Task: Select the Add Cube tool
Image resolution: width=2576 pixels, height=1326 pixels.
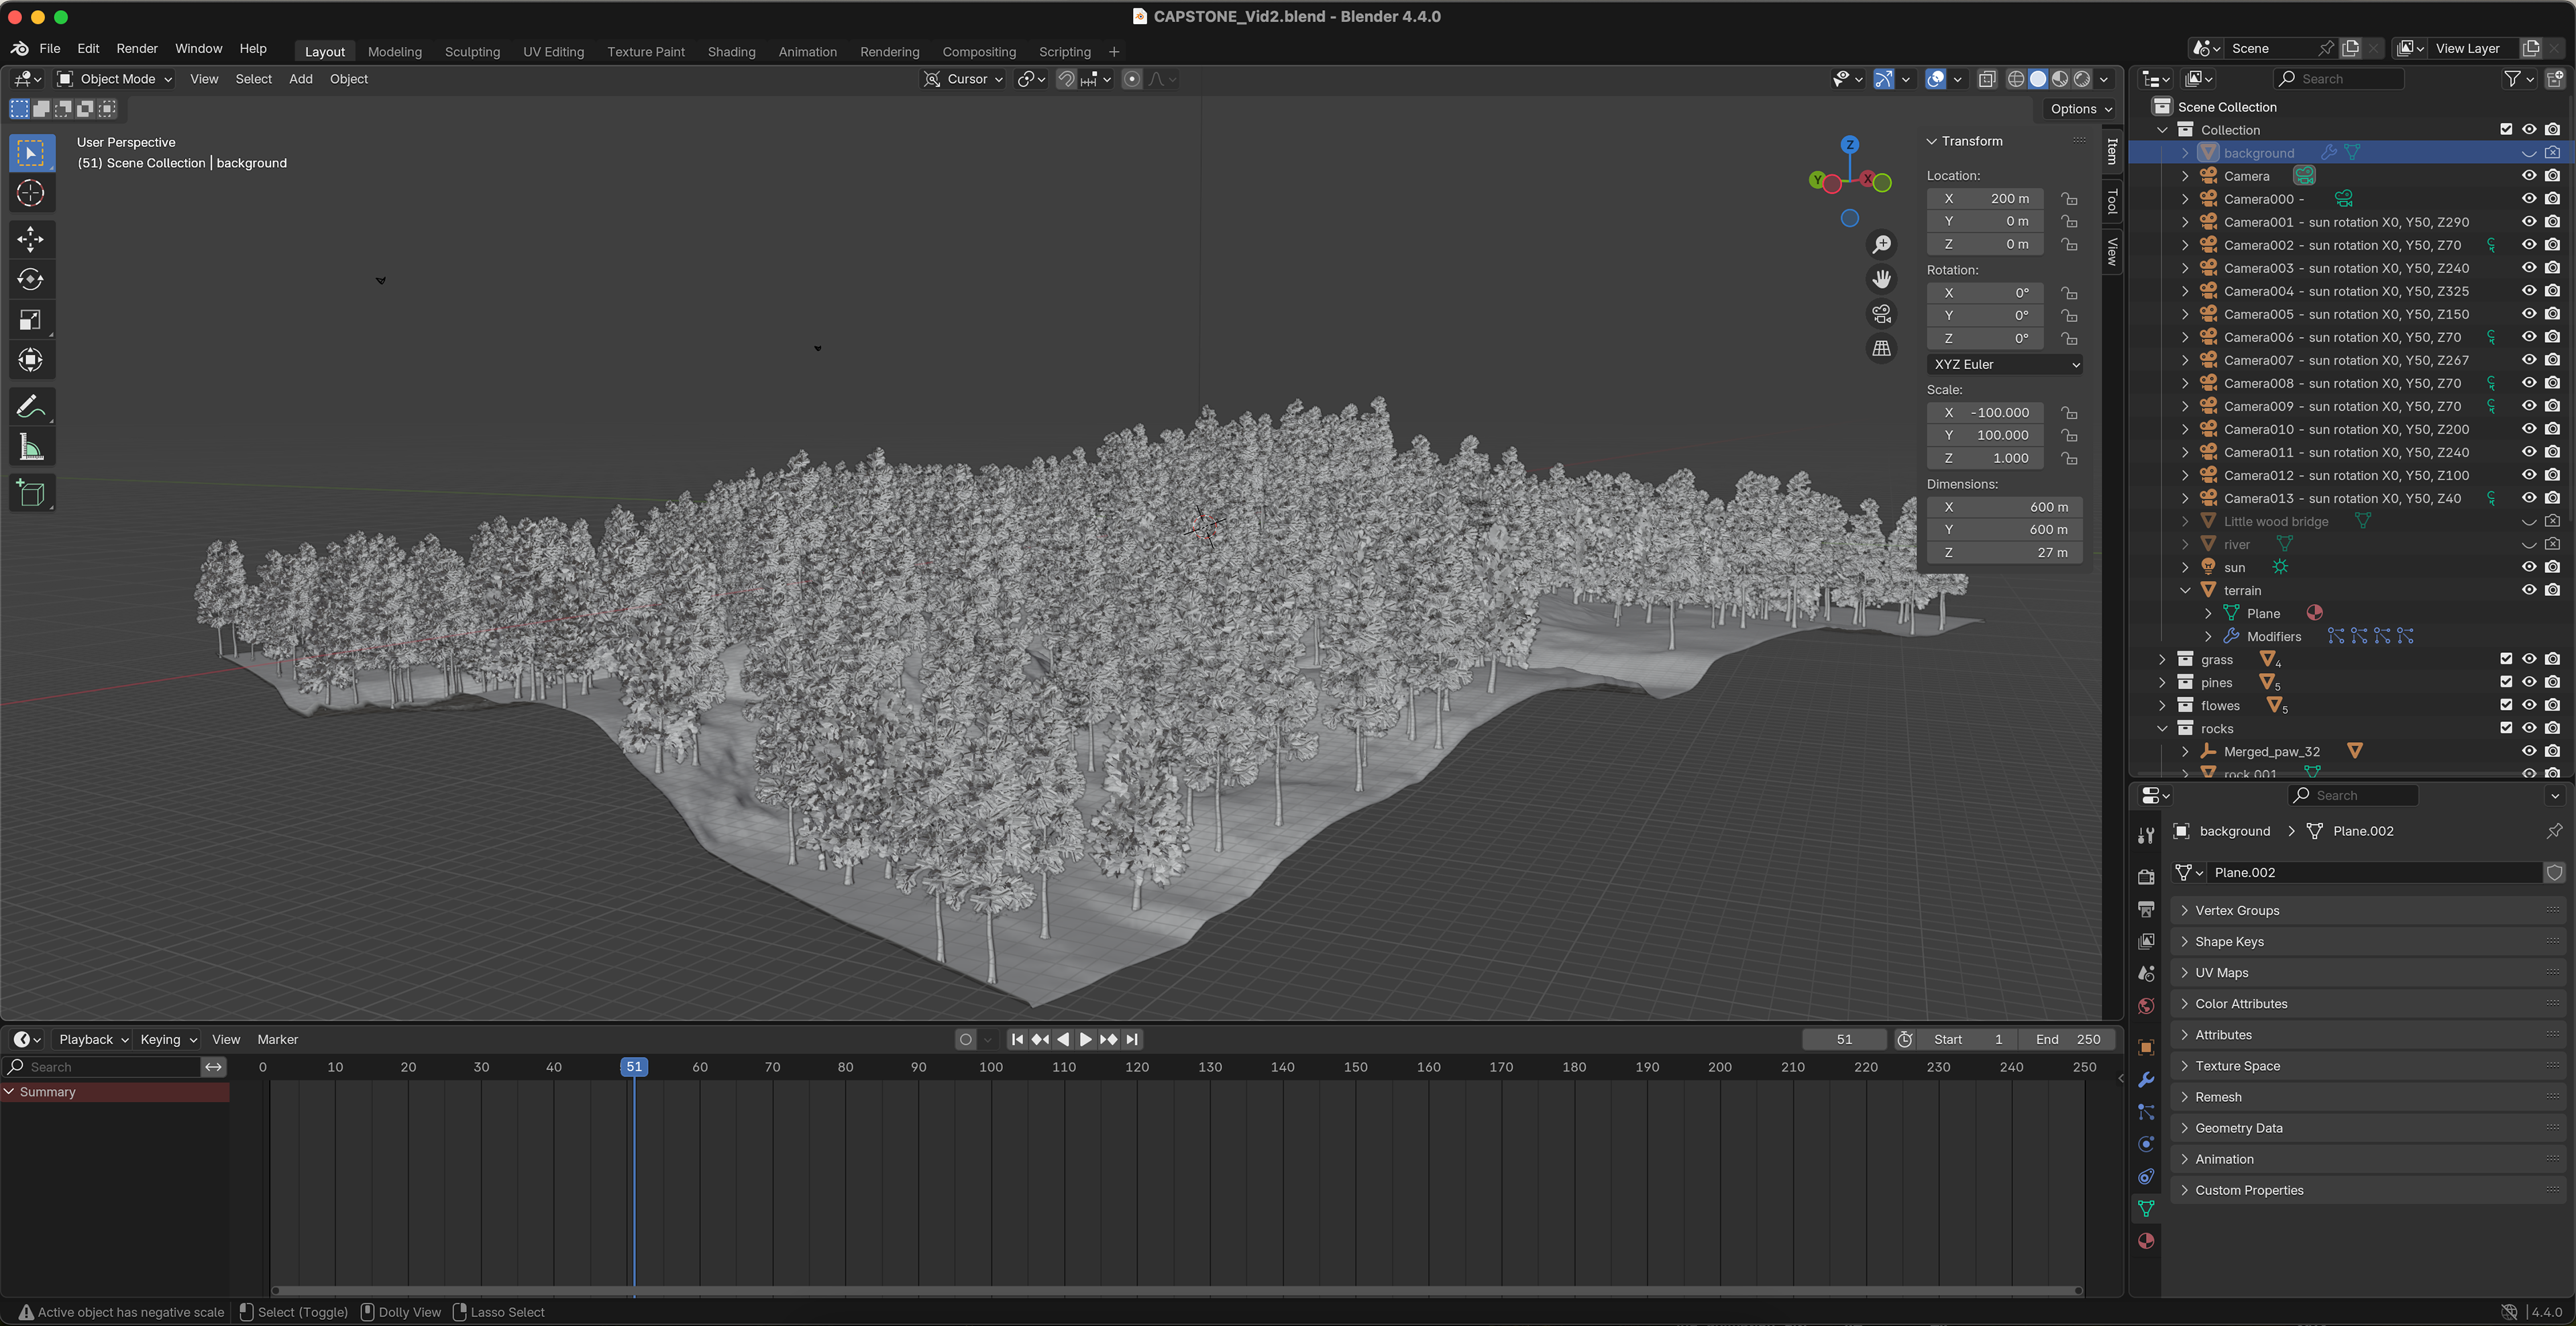Action: (x=30, y=493)
